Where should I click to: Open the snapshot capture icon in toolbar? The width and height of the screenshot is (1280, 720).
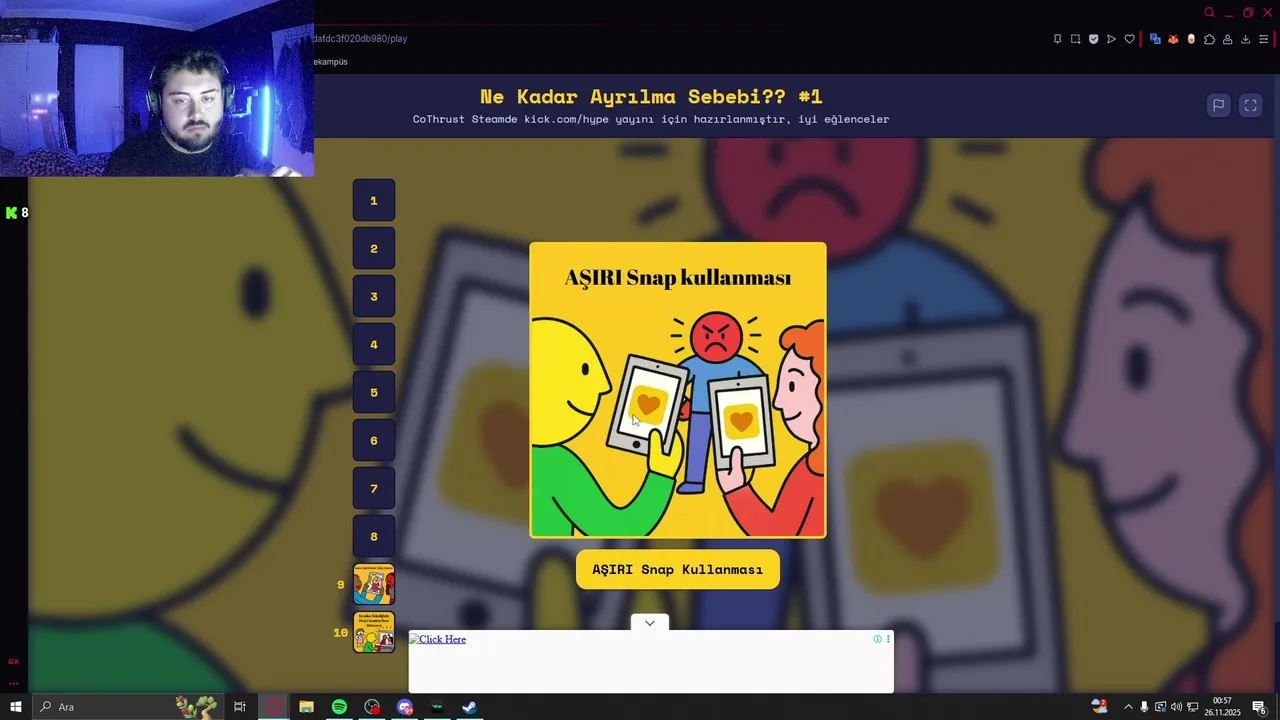pos(1075,39)
